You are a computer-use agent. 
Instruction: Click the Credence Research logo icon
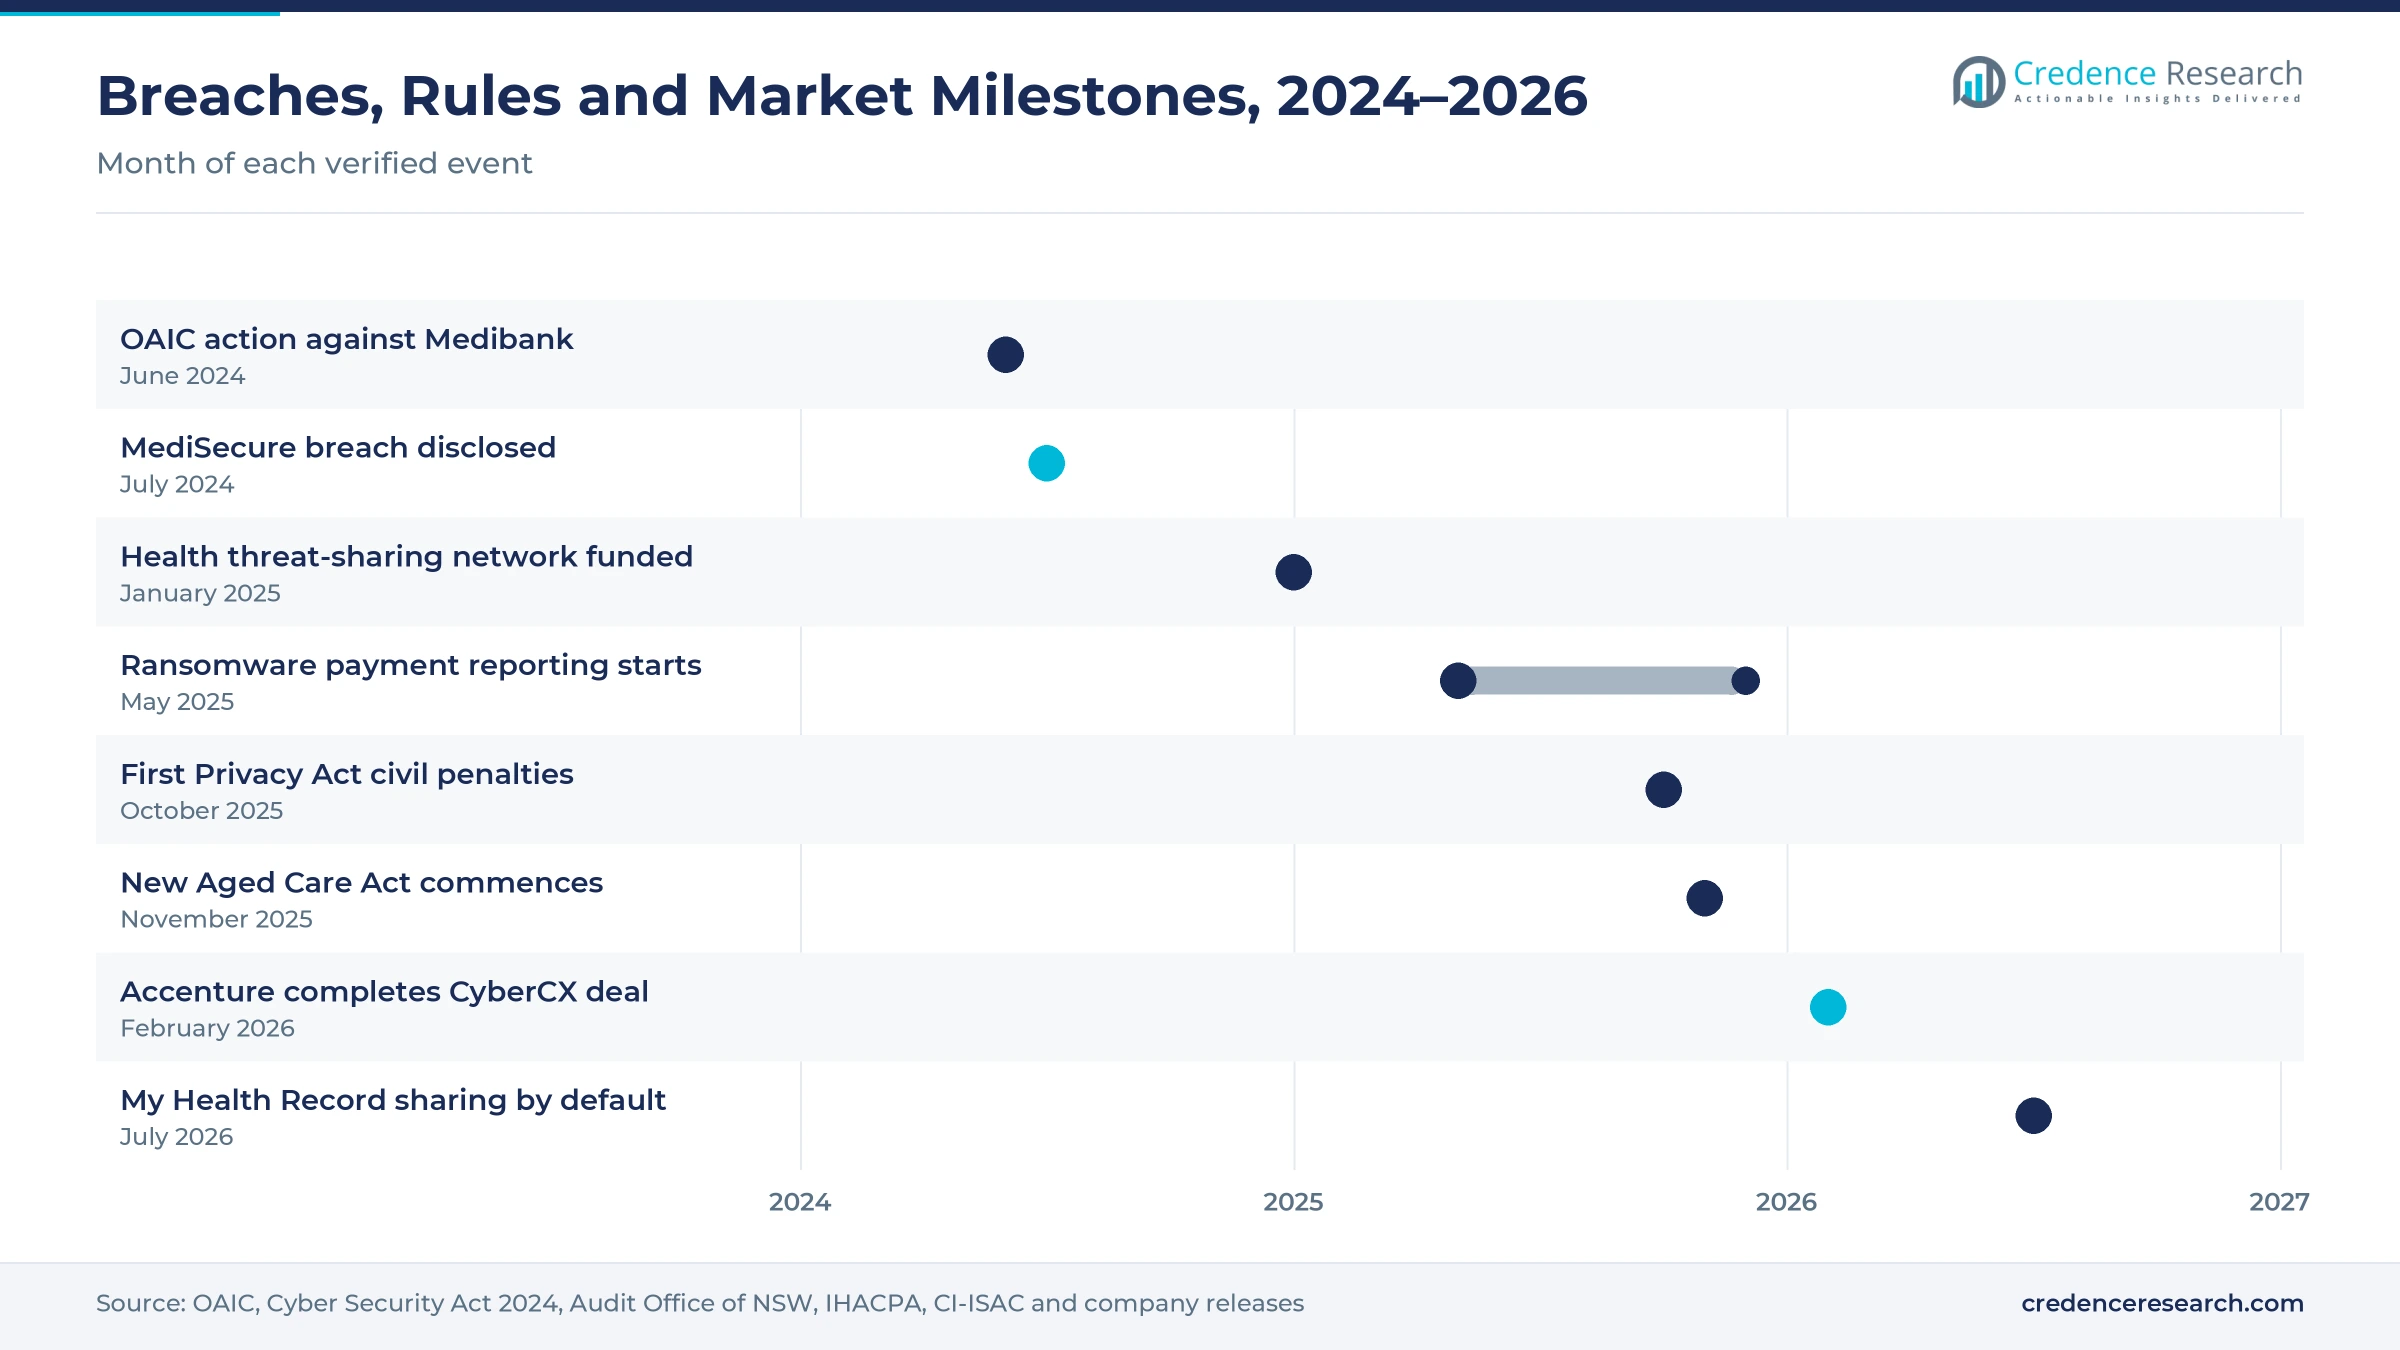1979,82
